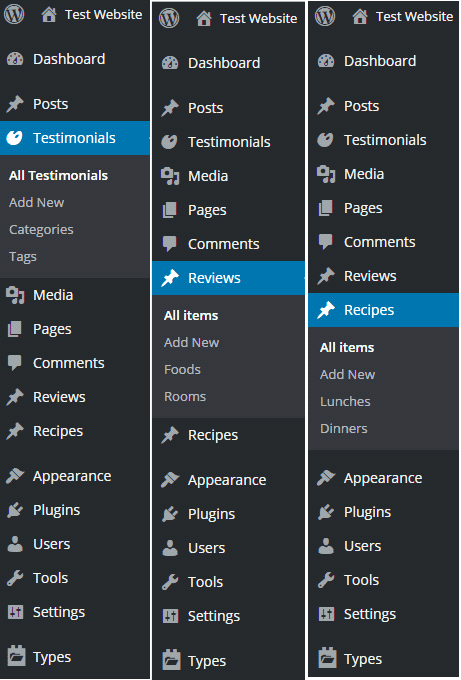Screen dimensions: 461x680
Task: Select All items under Reviews
Action: tap(191, 315)
